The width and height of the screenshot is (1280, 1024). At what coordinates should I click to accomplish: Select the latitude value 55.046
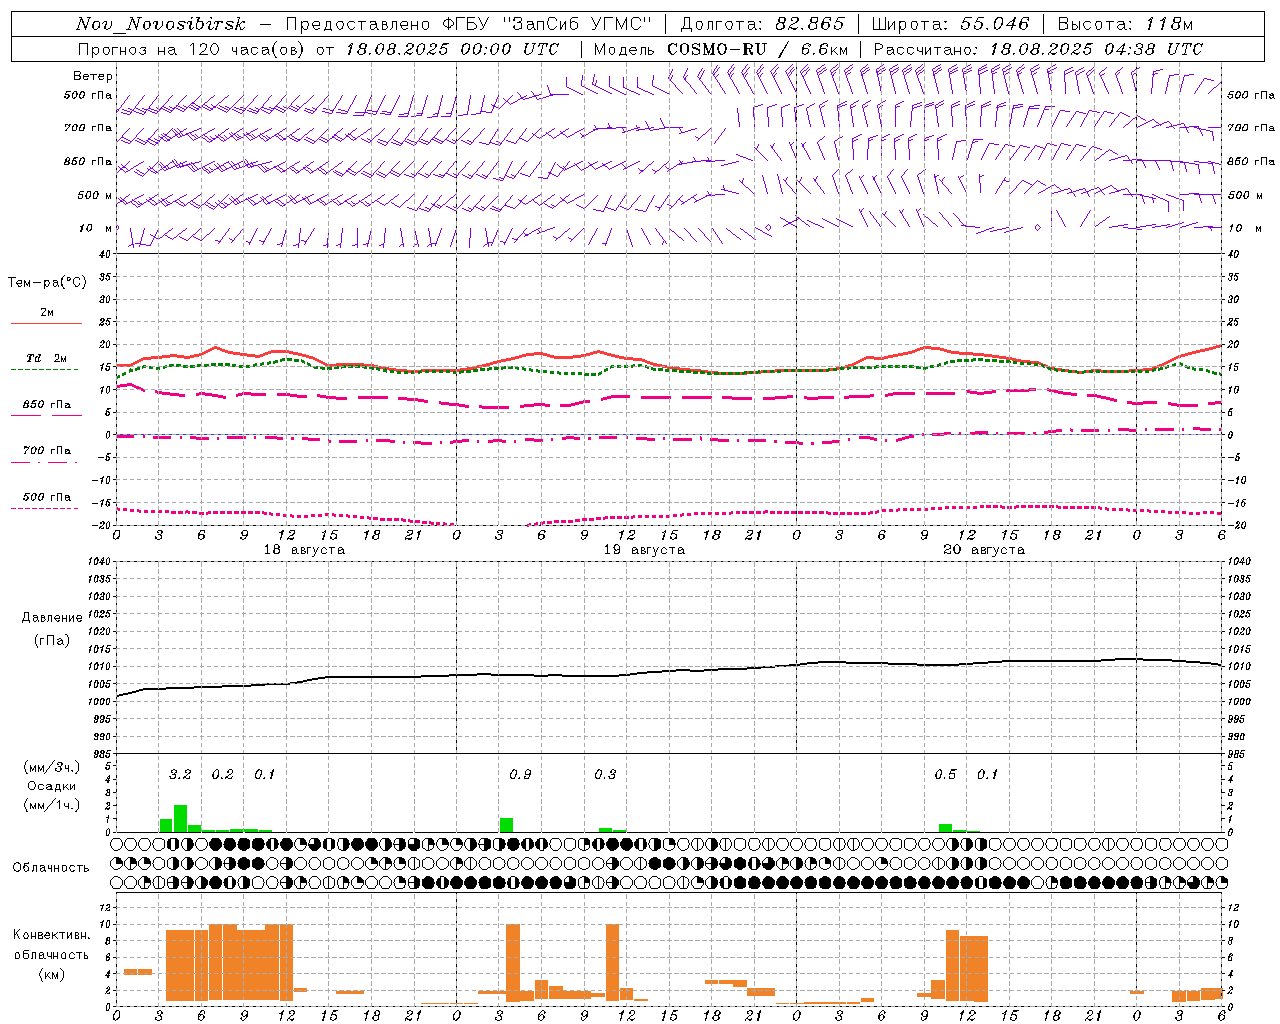pyautogui.click(x=994, y=24)
